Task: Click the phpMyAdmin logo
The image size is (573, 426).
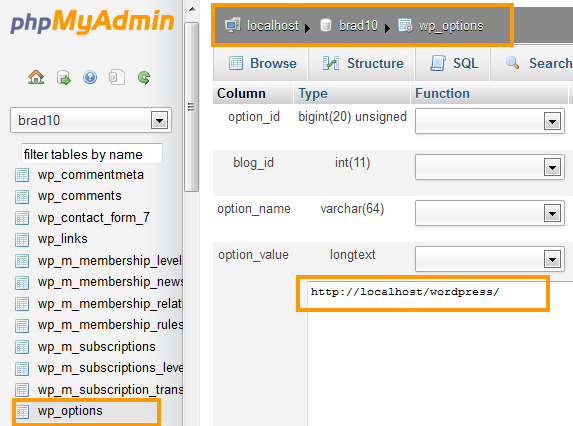Action: coord(92,22)
